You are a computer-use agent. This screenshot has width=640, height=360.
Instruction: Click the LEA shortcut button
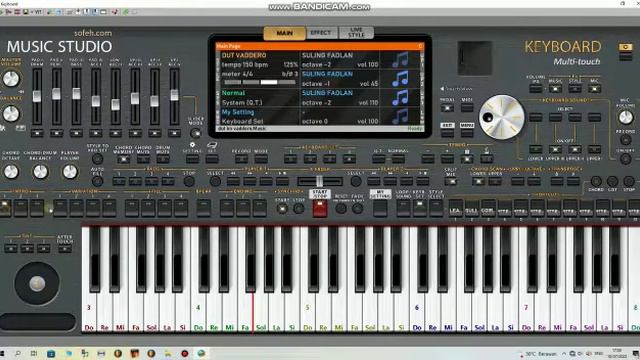(456, 208)
